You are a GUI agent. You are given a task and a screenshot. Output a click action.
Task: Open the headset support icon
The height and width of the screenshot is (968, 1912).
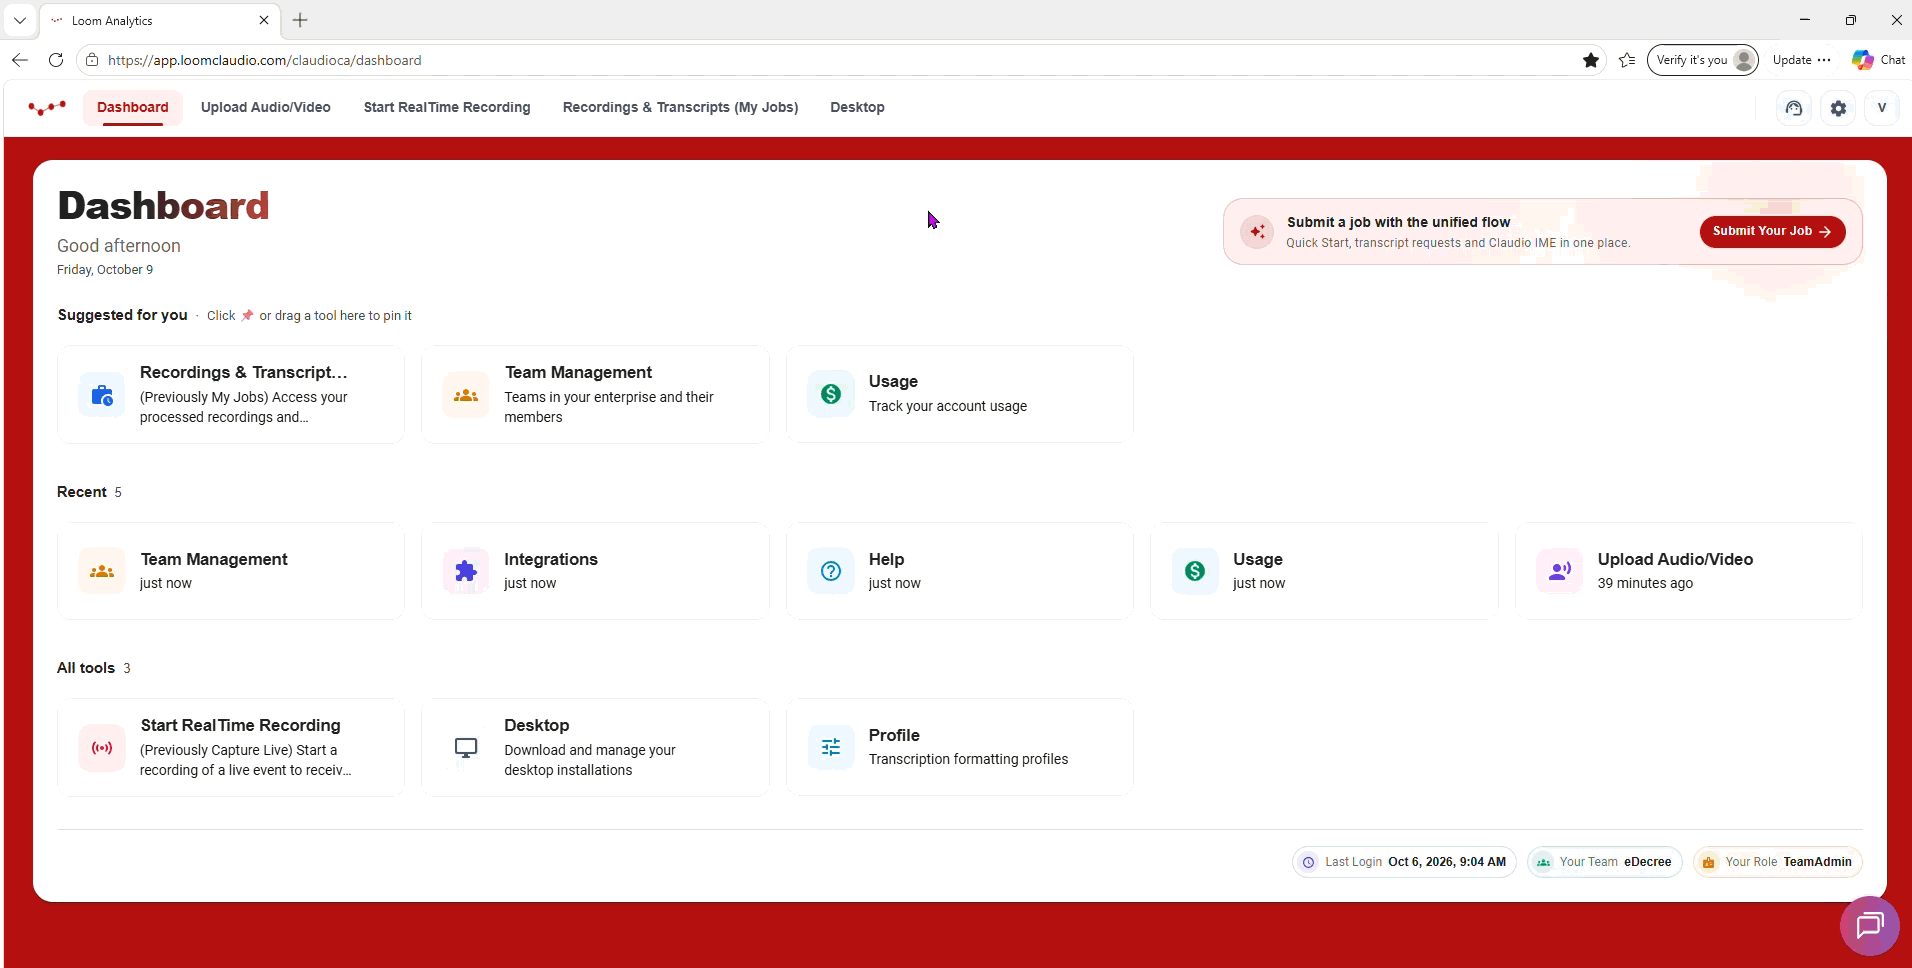point(1794,108)
